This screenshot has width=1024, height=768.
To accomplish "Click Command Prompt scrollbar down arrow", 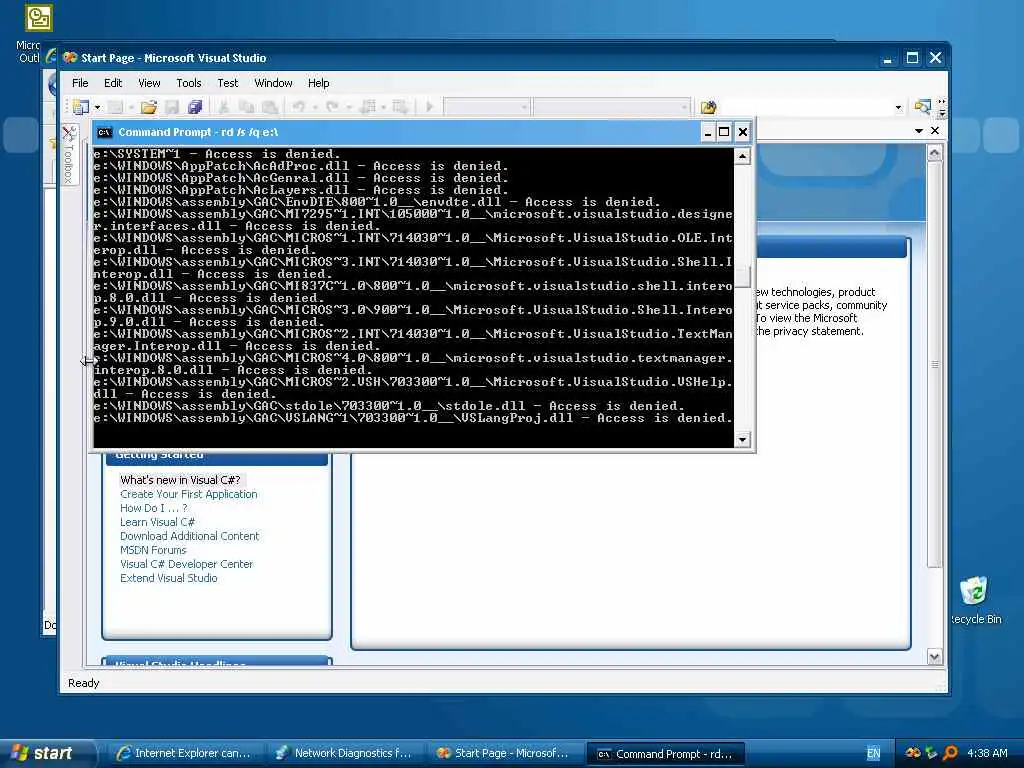I will (x=742, y=440).
